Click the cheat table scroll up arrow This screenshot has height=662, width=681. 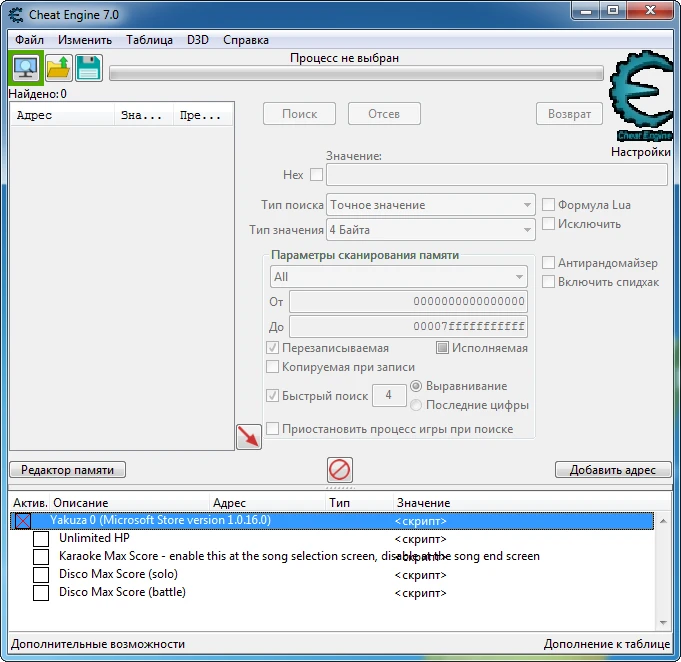663,521
